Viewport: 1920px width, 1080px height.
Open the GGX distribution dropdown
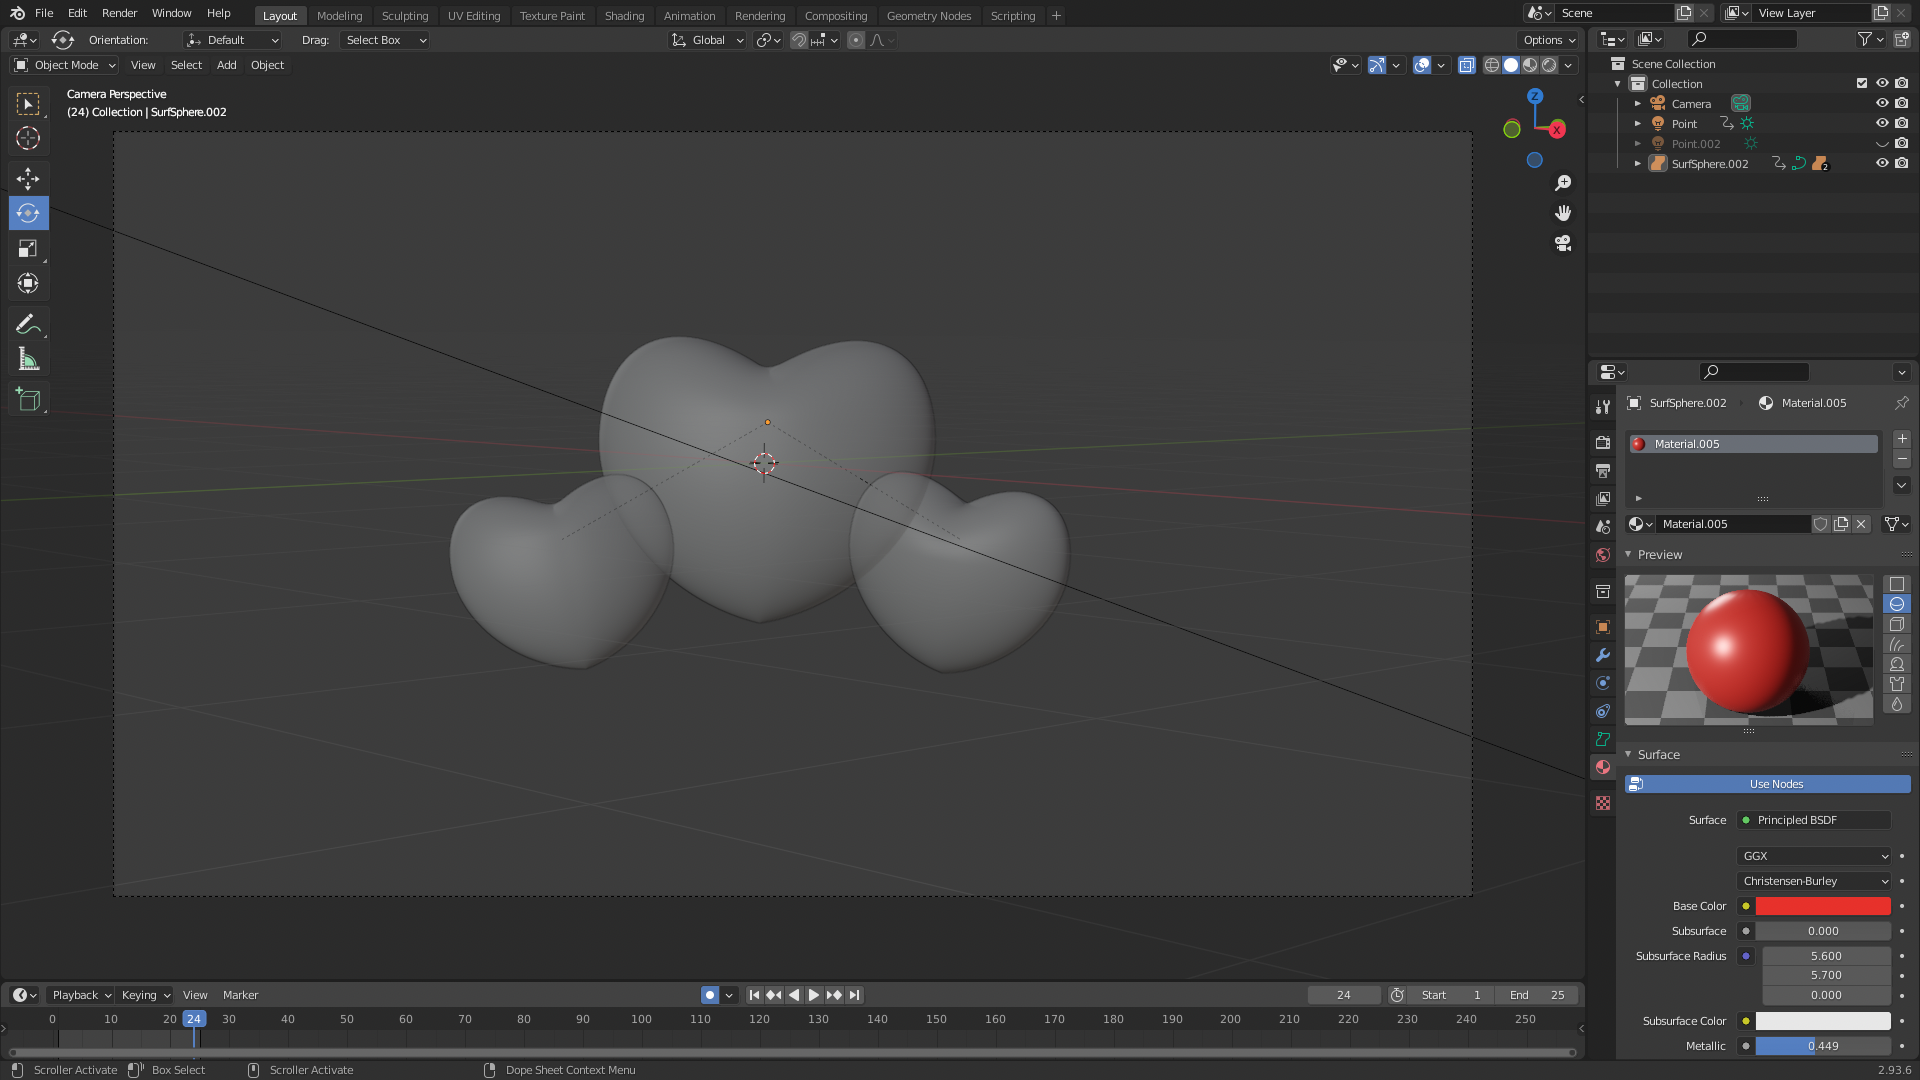[1814, 856]
